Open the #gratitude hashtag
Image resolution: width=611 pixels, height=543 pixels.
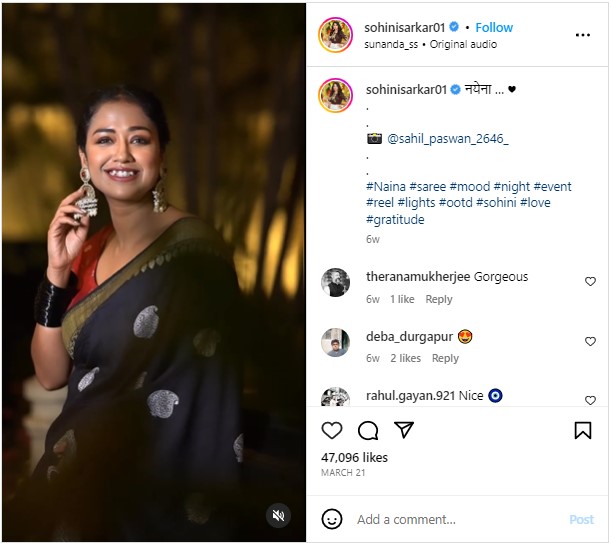[x=395, y=219]
